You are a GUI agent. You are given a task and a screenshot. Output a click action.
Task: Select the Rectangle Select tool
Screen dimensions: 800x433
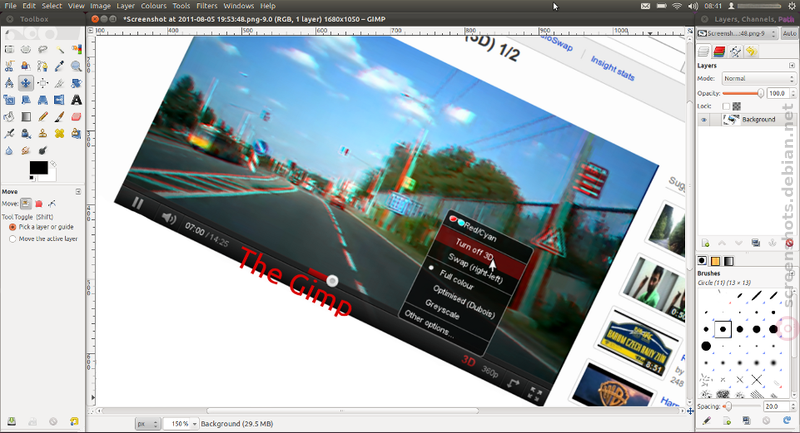point(9,49)
